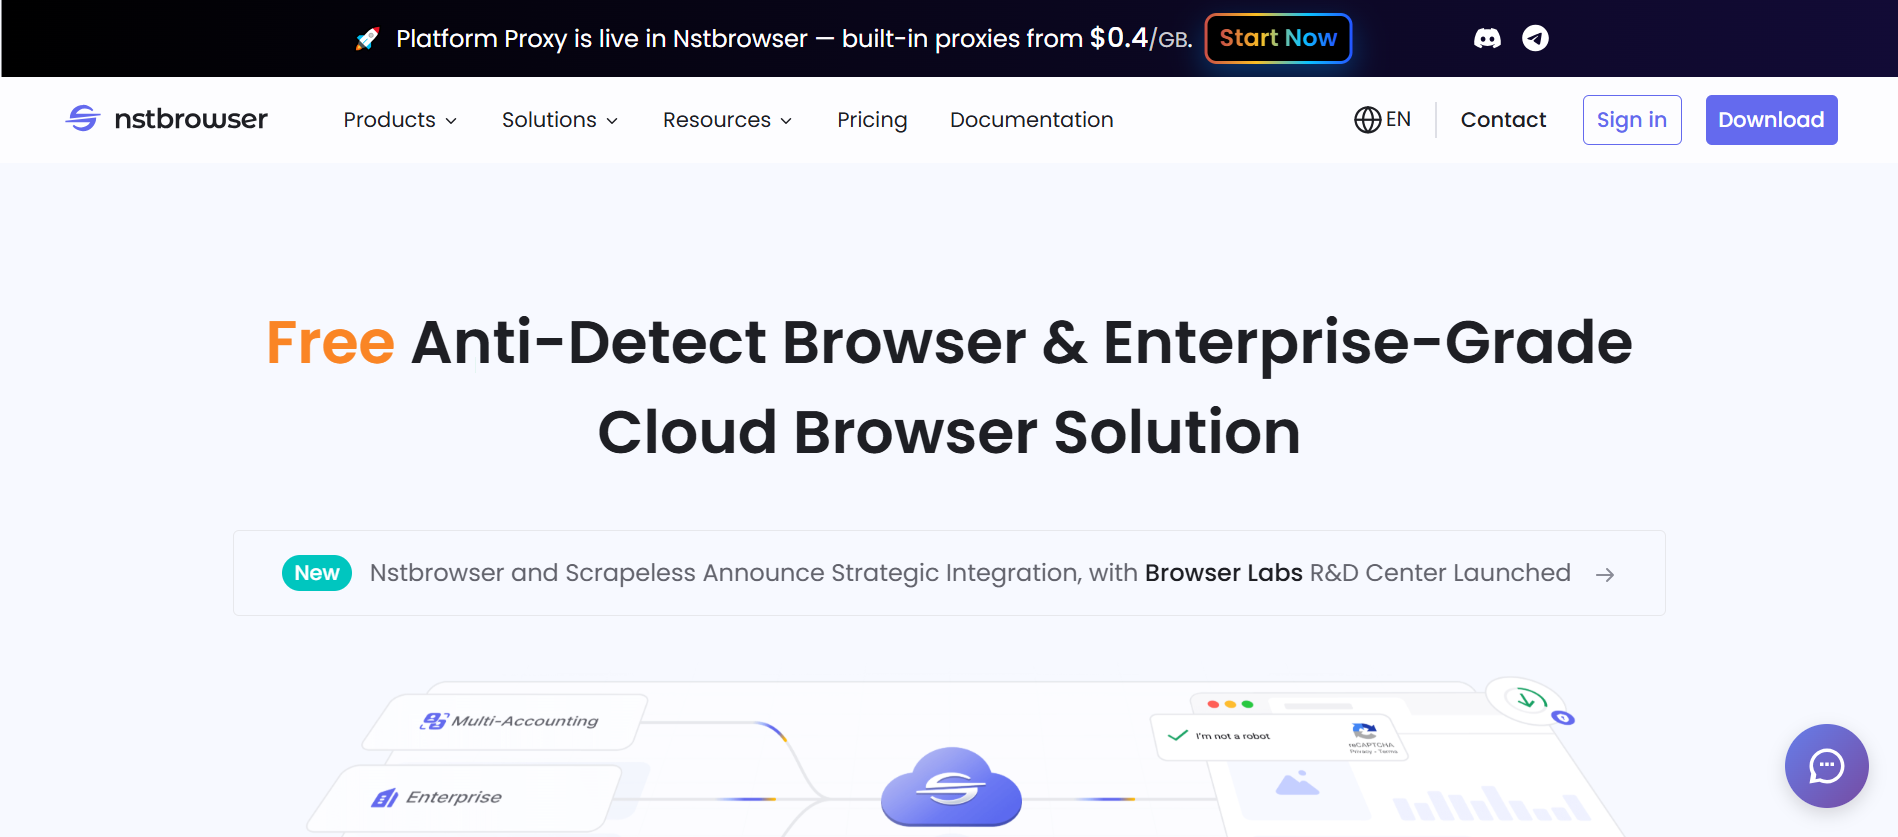Image resolution: width=1898 pixels, height=837 pixels.
Task: Expand the Products dropdown menu
Action: pyautogui.click(x=400, y=120)
